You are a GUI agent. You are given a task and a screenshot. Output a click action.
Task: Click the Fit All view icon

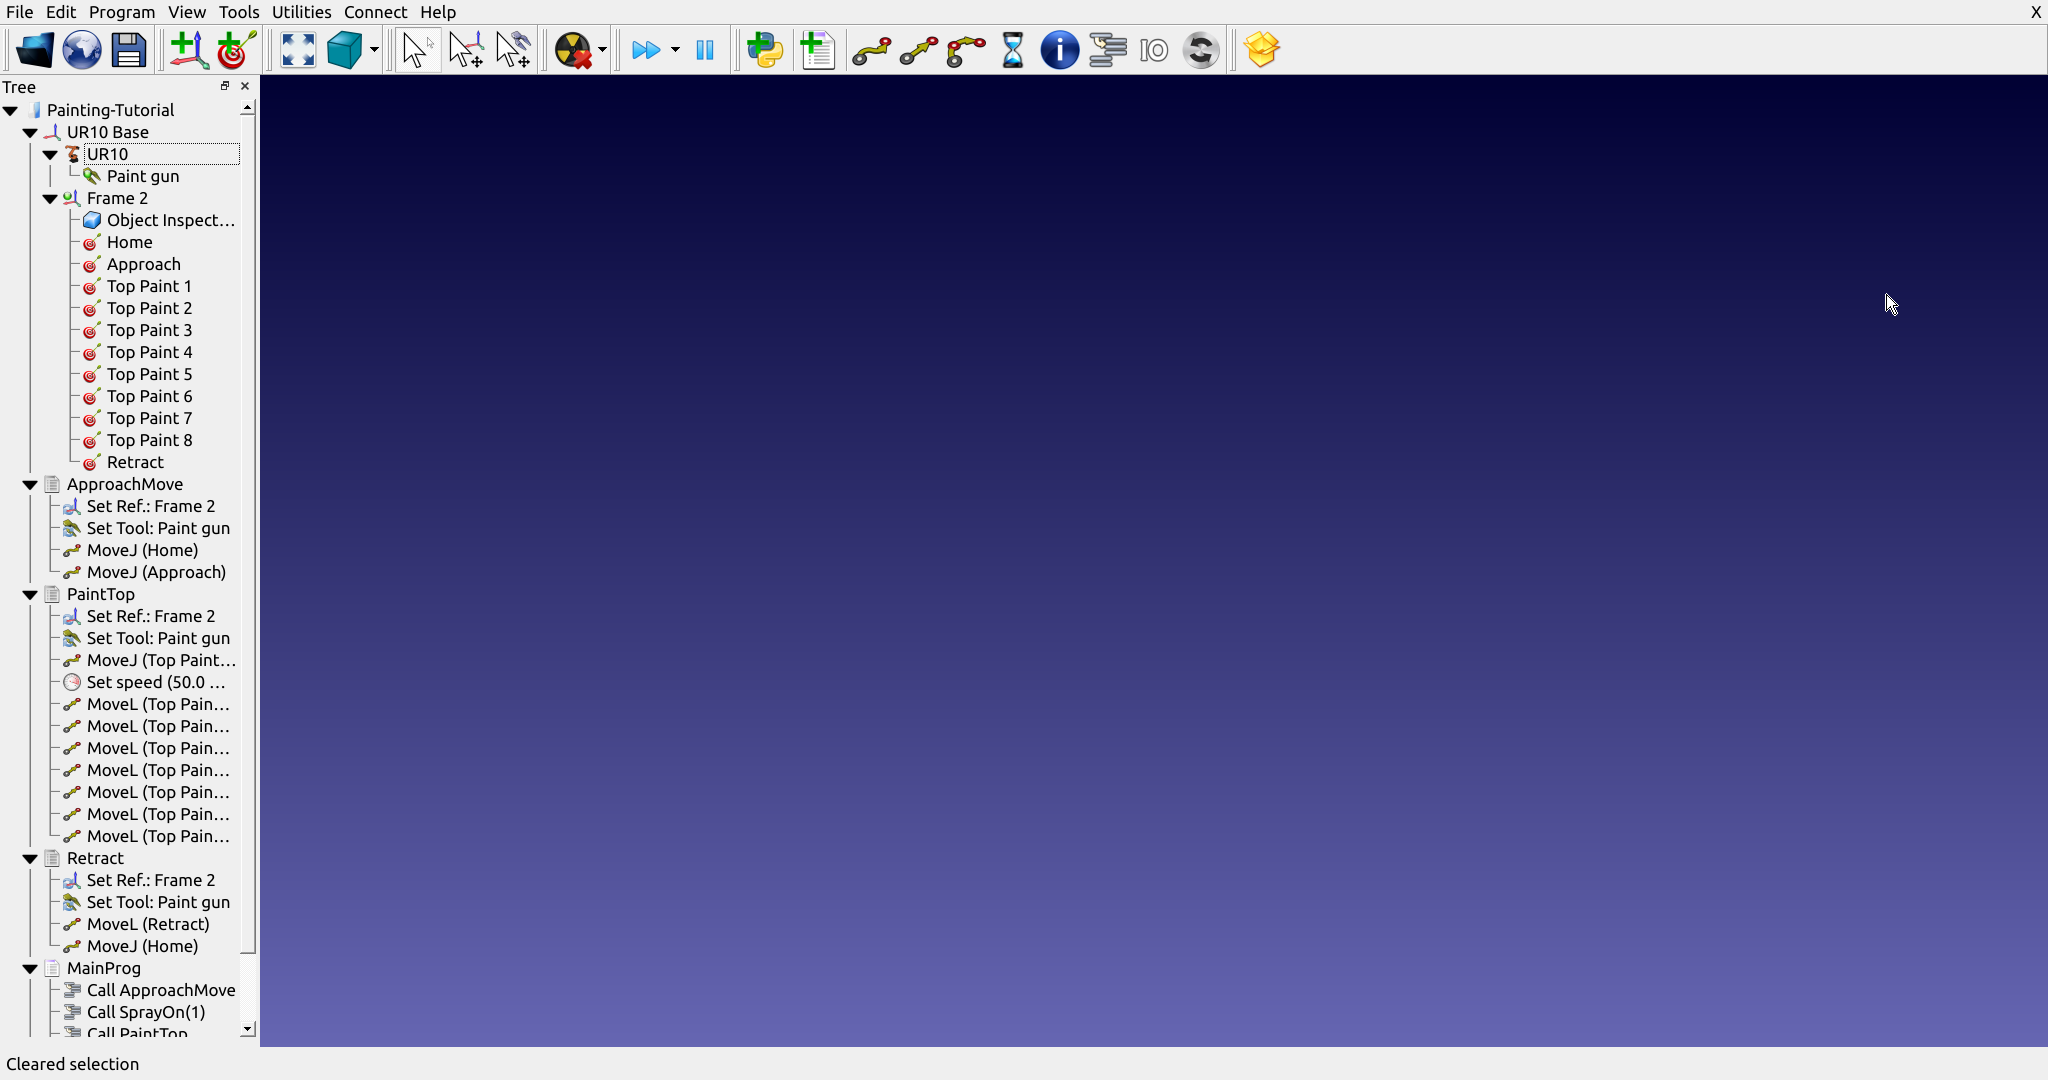click(x=297, y=49)
